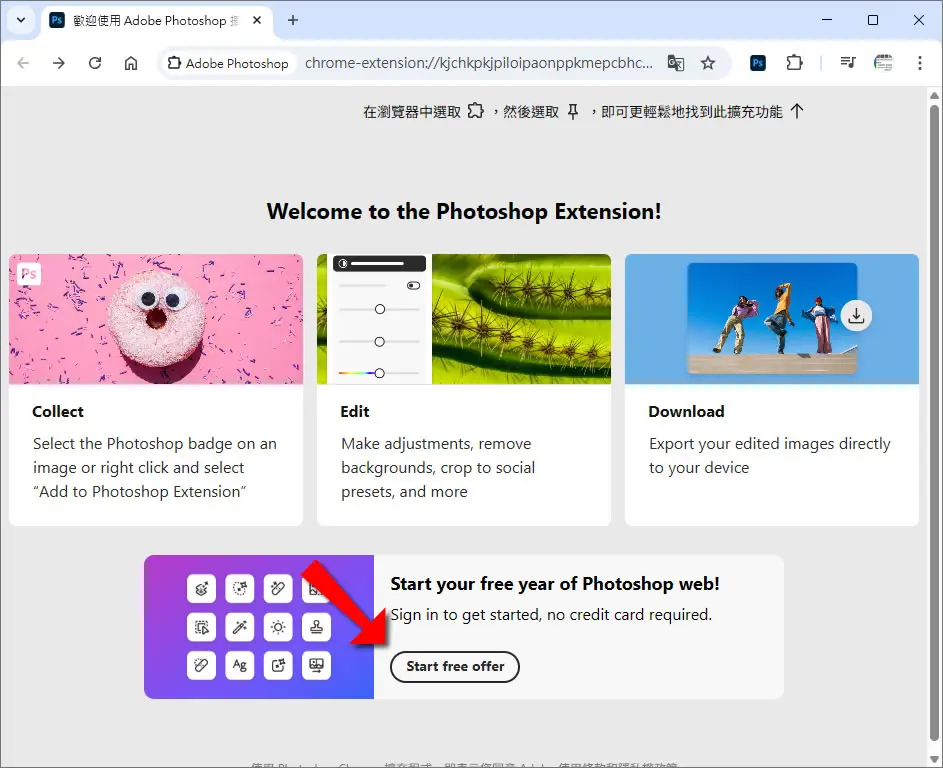This screenshot has height=768, width=943.
Task: Click the generate image sparkle icon in bottom row
Action: [278, 665]
